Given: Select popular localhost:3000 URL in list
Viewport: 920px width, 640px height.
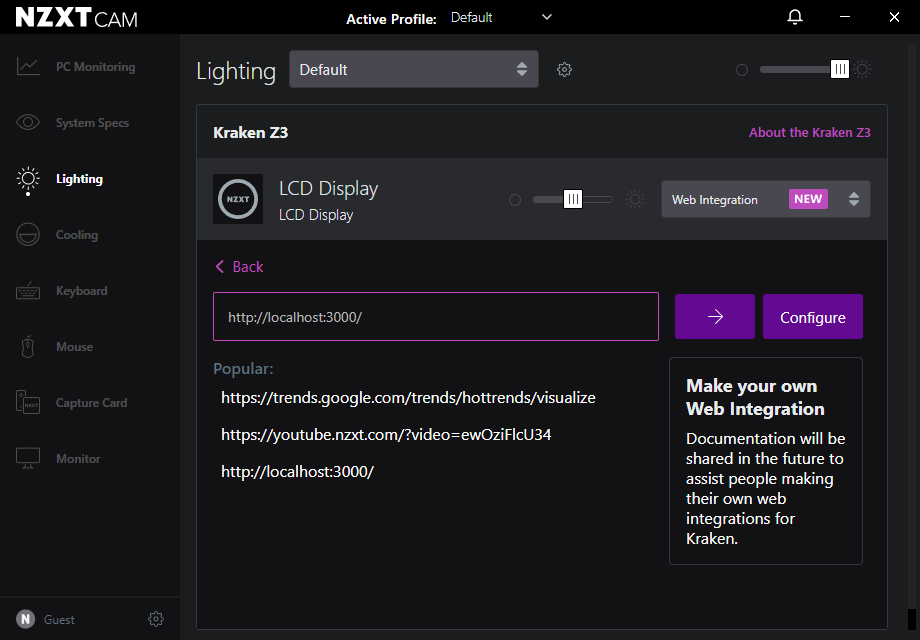Looking at the screenshot, I should tap(297, 472).
